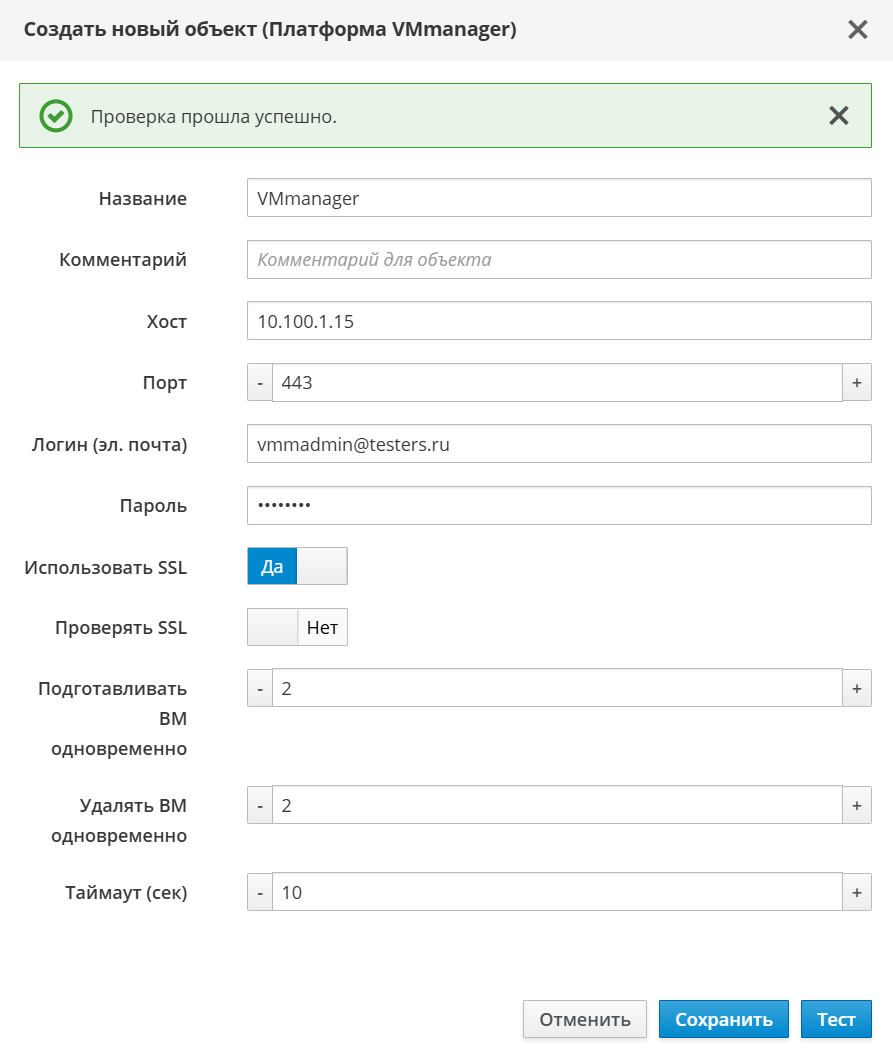The height and width of the screenshot is (1058, 893).
Task: Enable the Проверять SSL switch
Action: pyautogui.click(x=297, y=628)
